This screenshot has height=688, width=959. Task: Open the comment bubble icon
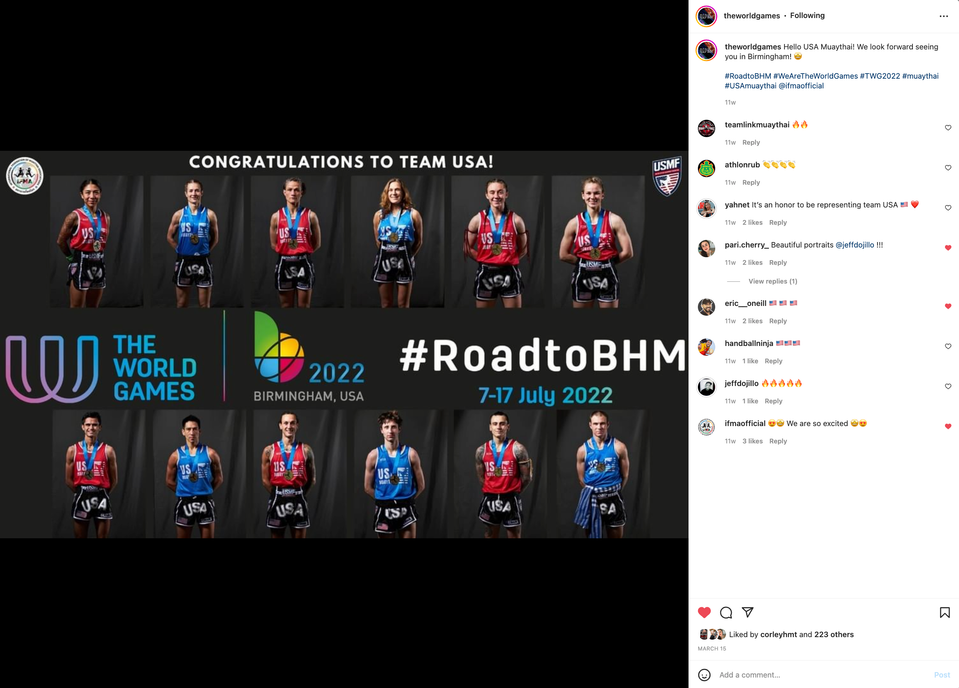[726, 612]
